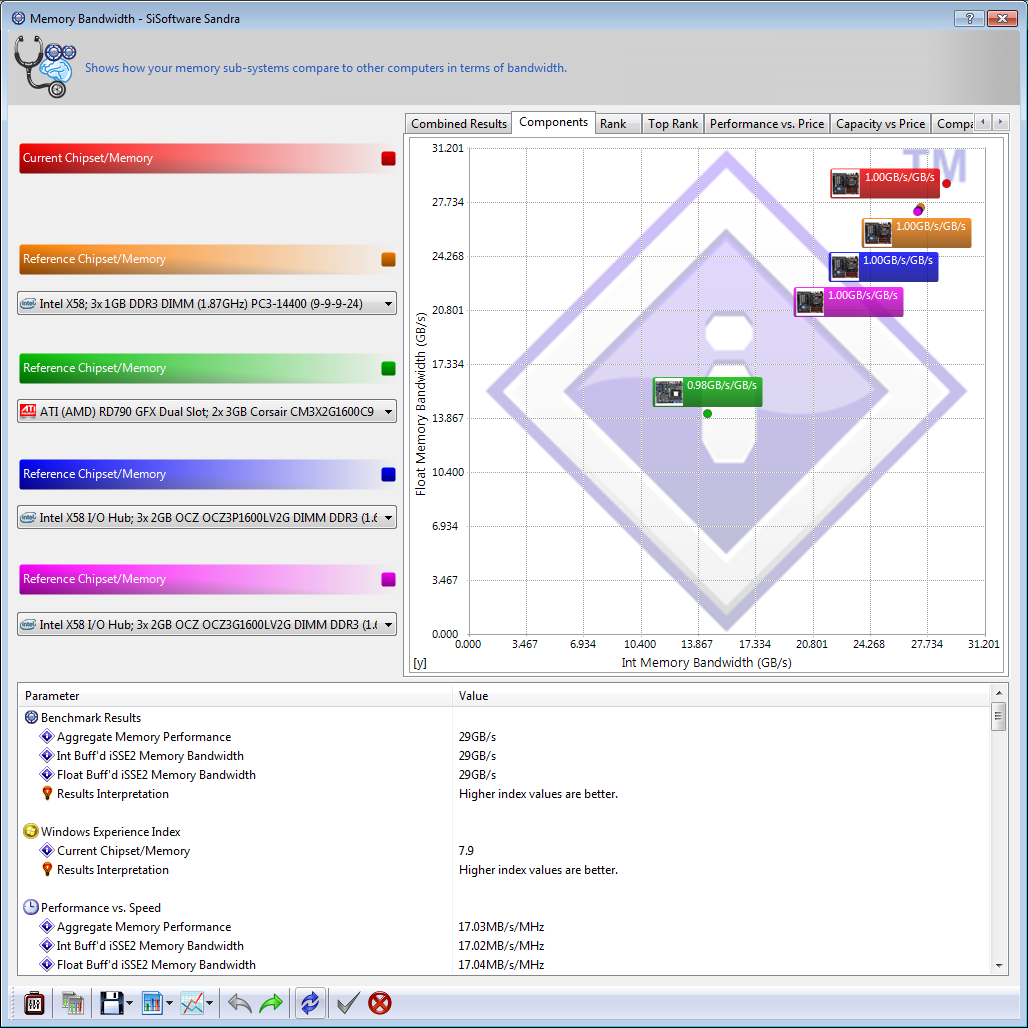Switch to the Combined Results tab

459,124
